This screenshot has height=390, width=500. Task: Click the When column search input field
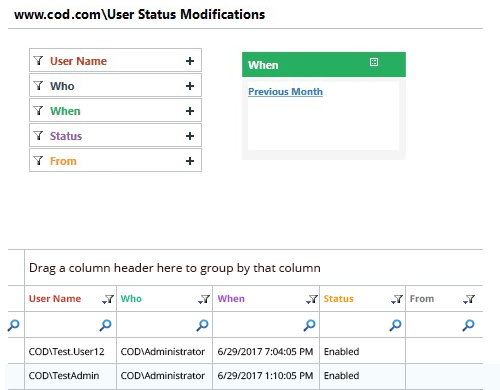[258, 325]
